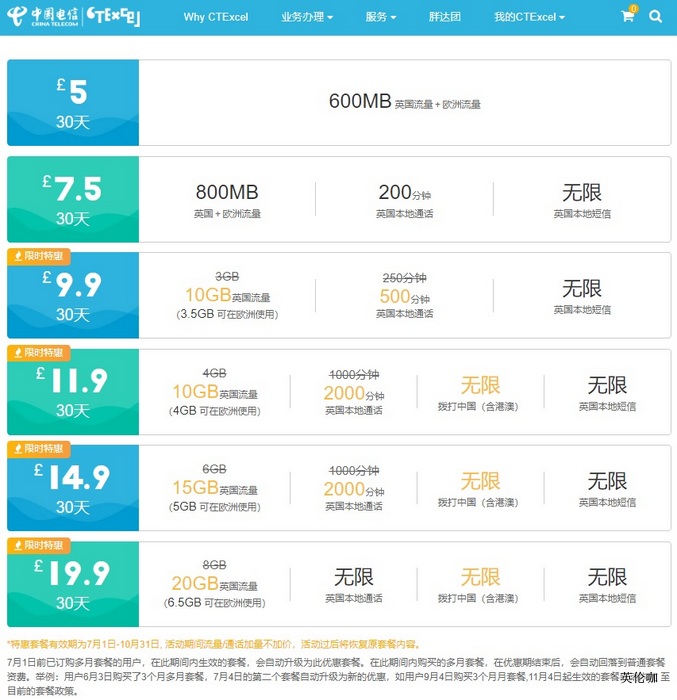Click the 限时特惠 badge on £11.9 plan

tap(36, 352)
